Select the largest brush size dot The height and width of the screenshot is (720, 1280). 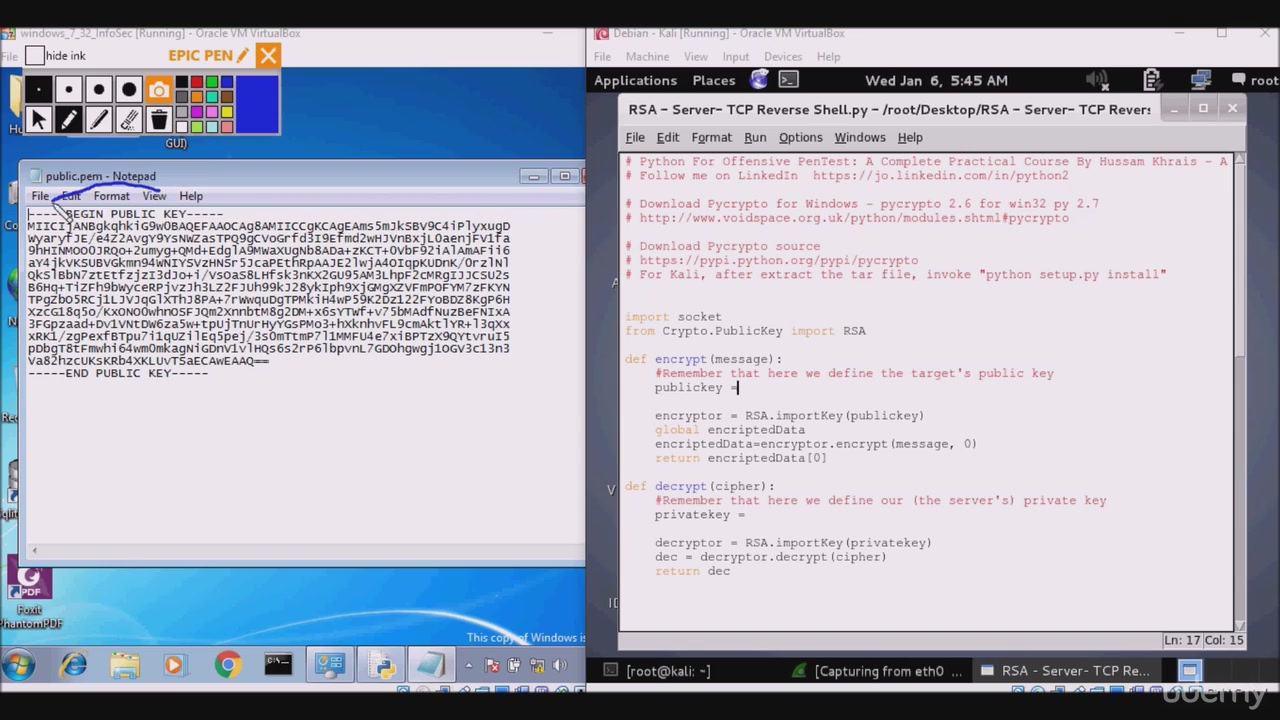[128, 90]
